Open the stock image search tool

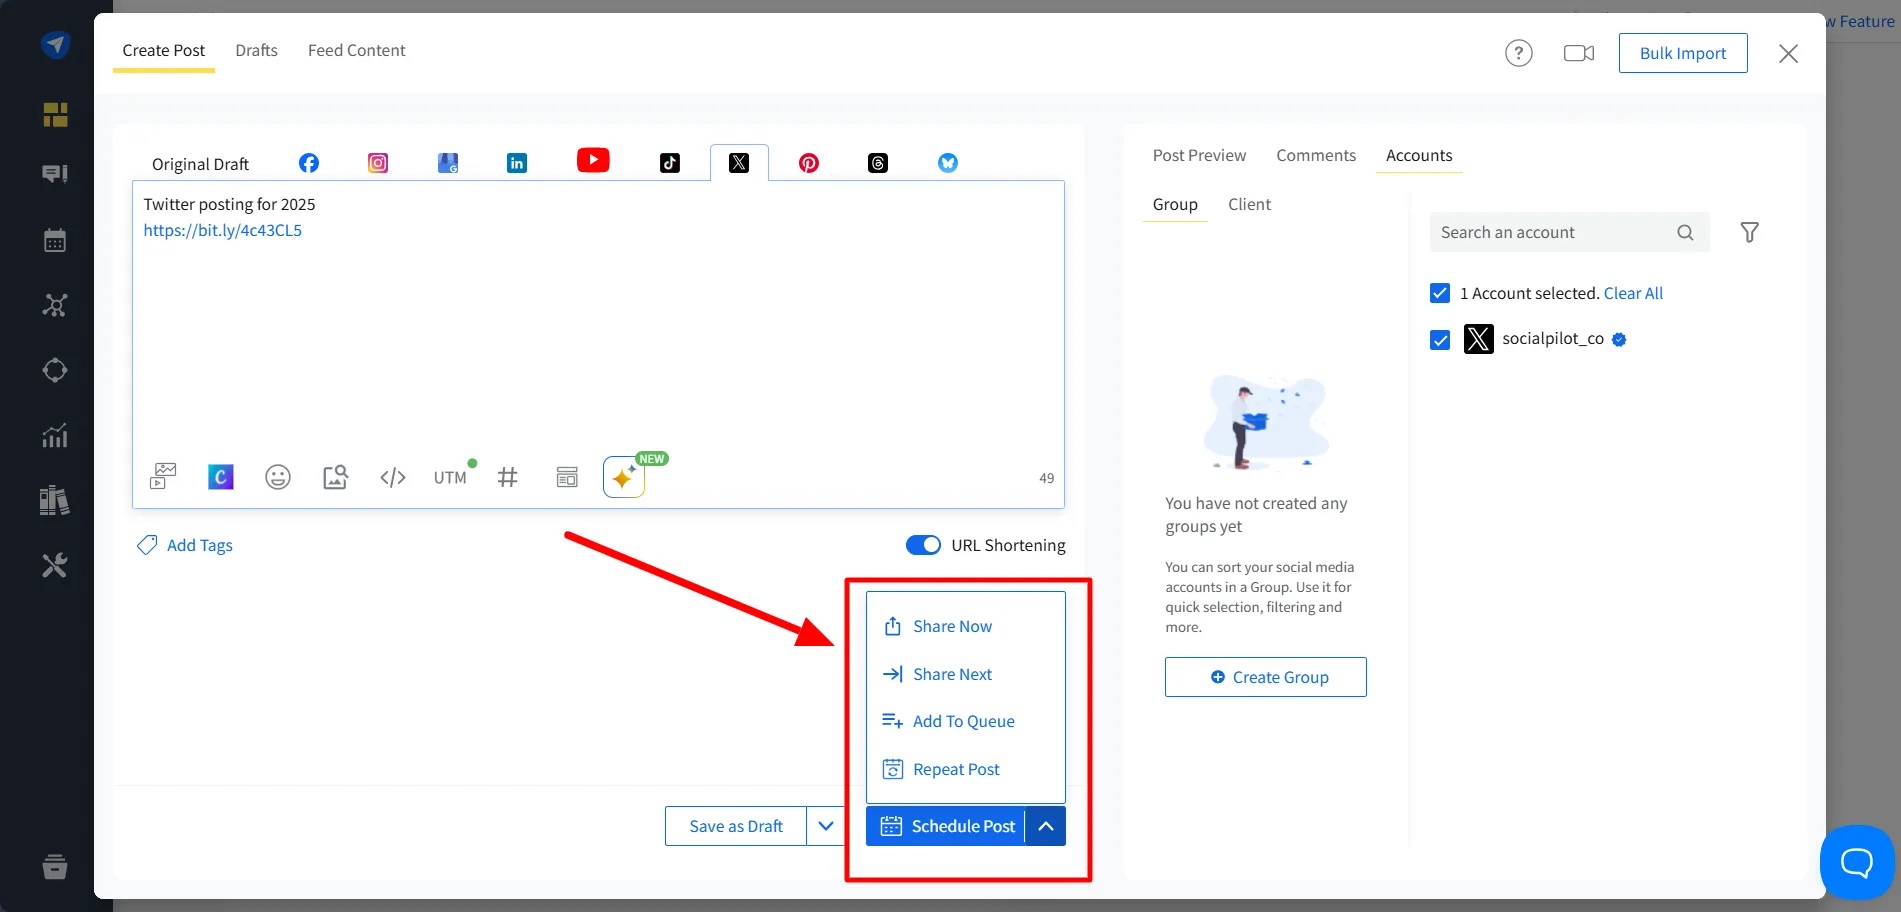coord(335,477)
